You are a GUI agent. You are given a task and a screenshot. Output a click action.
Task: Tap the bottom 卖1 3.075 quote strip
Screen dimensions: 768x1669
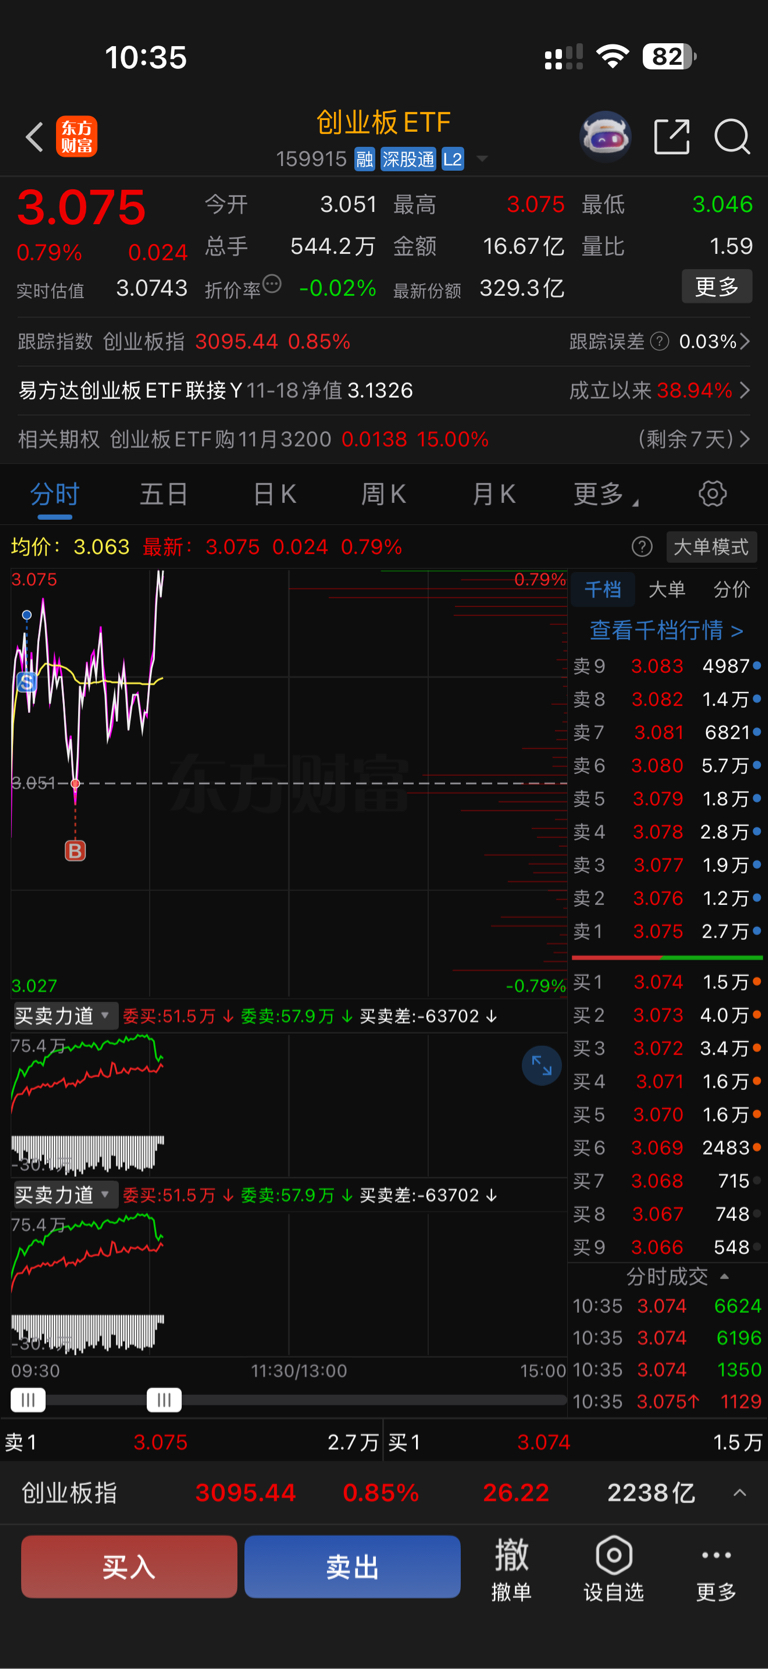click(191, 1442)
